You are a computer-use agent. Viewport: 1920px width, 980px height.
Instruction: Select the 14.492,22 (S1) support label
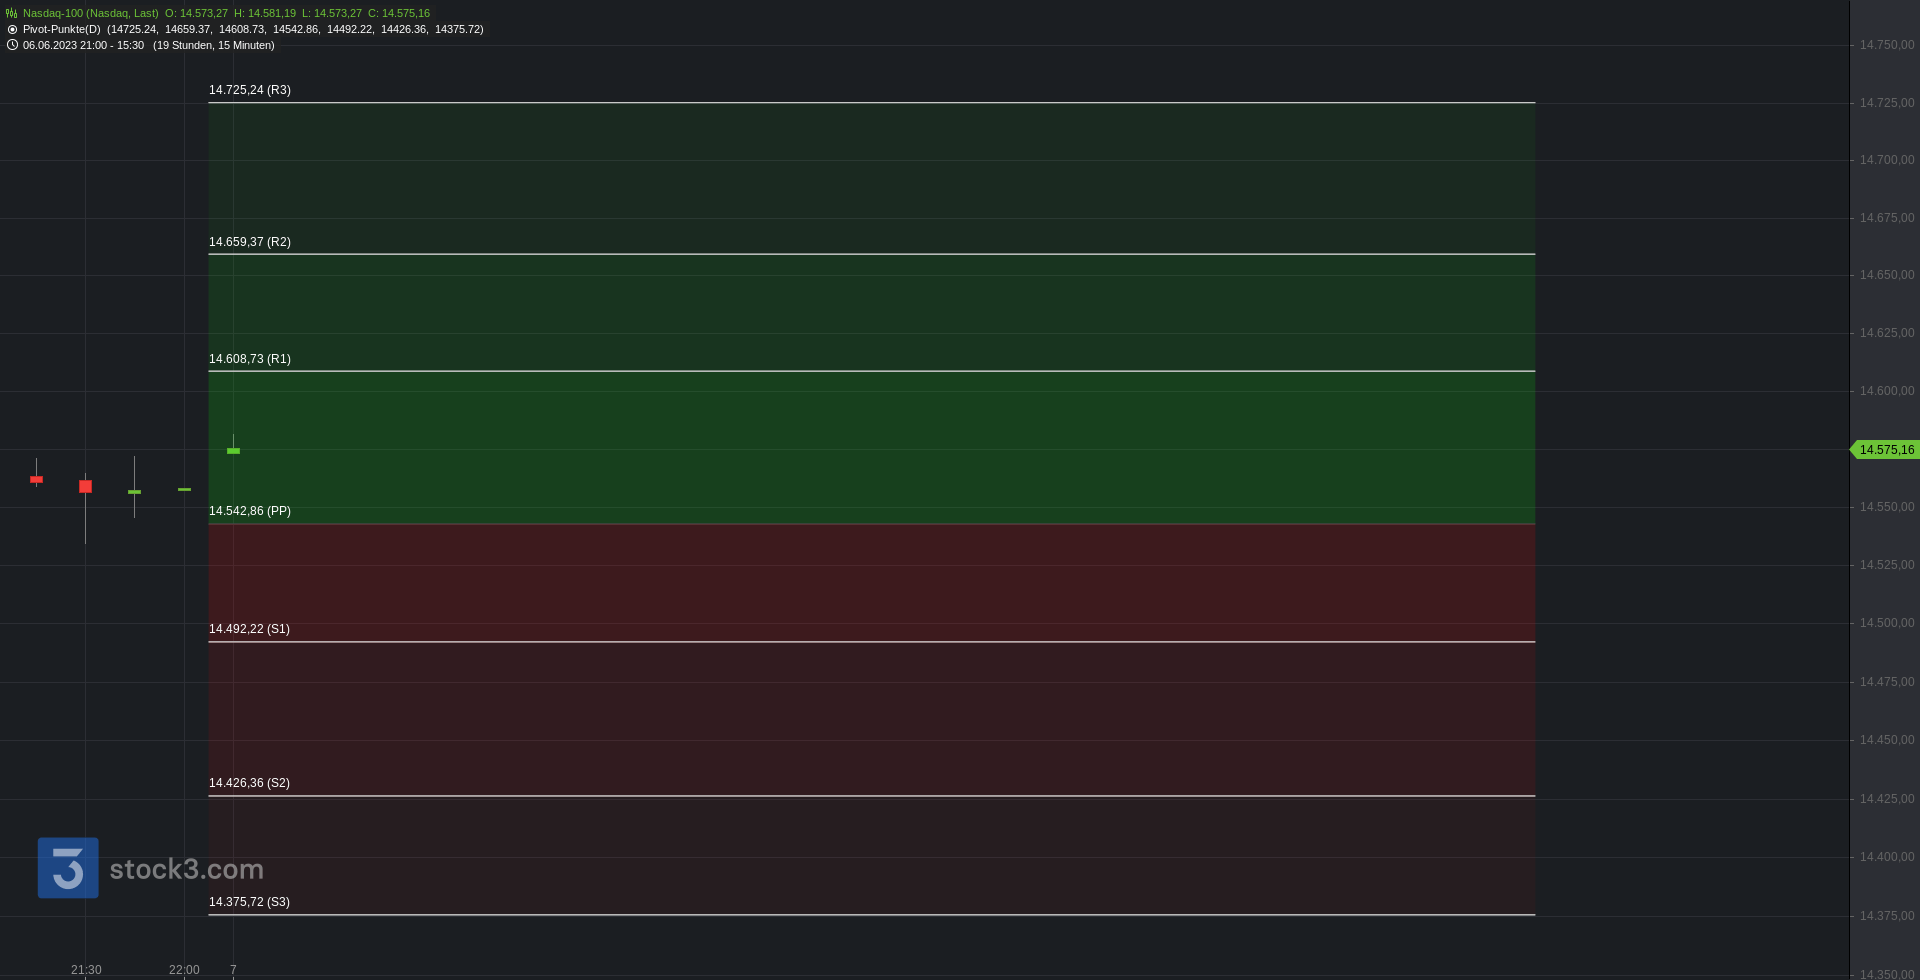(249, 629)
